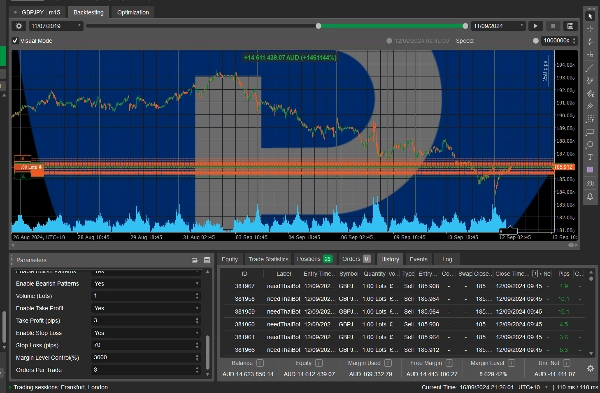Select the rectangle drawing tool
The width and height of the screenshot is (600, 393).
(590, 132)
